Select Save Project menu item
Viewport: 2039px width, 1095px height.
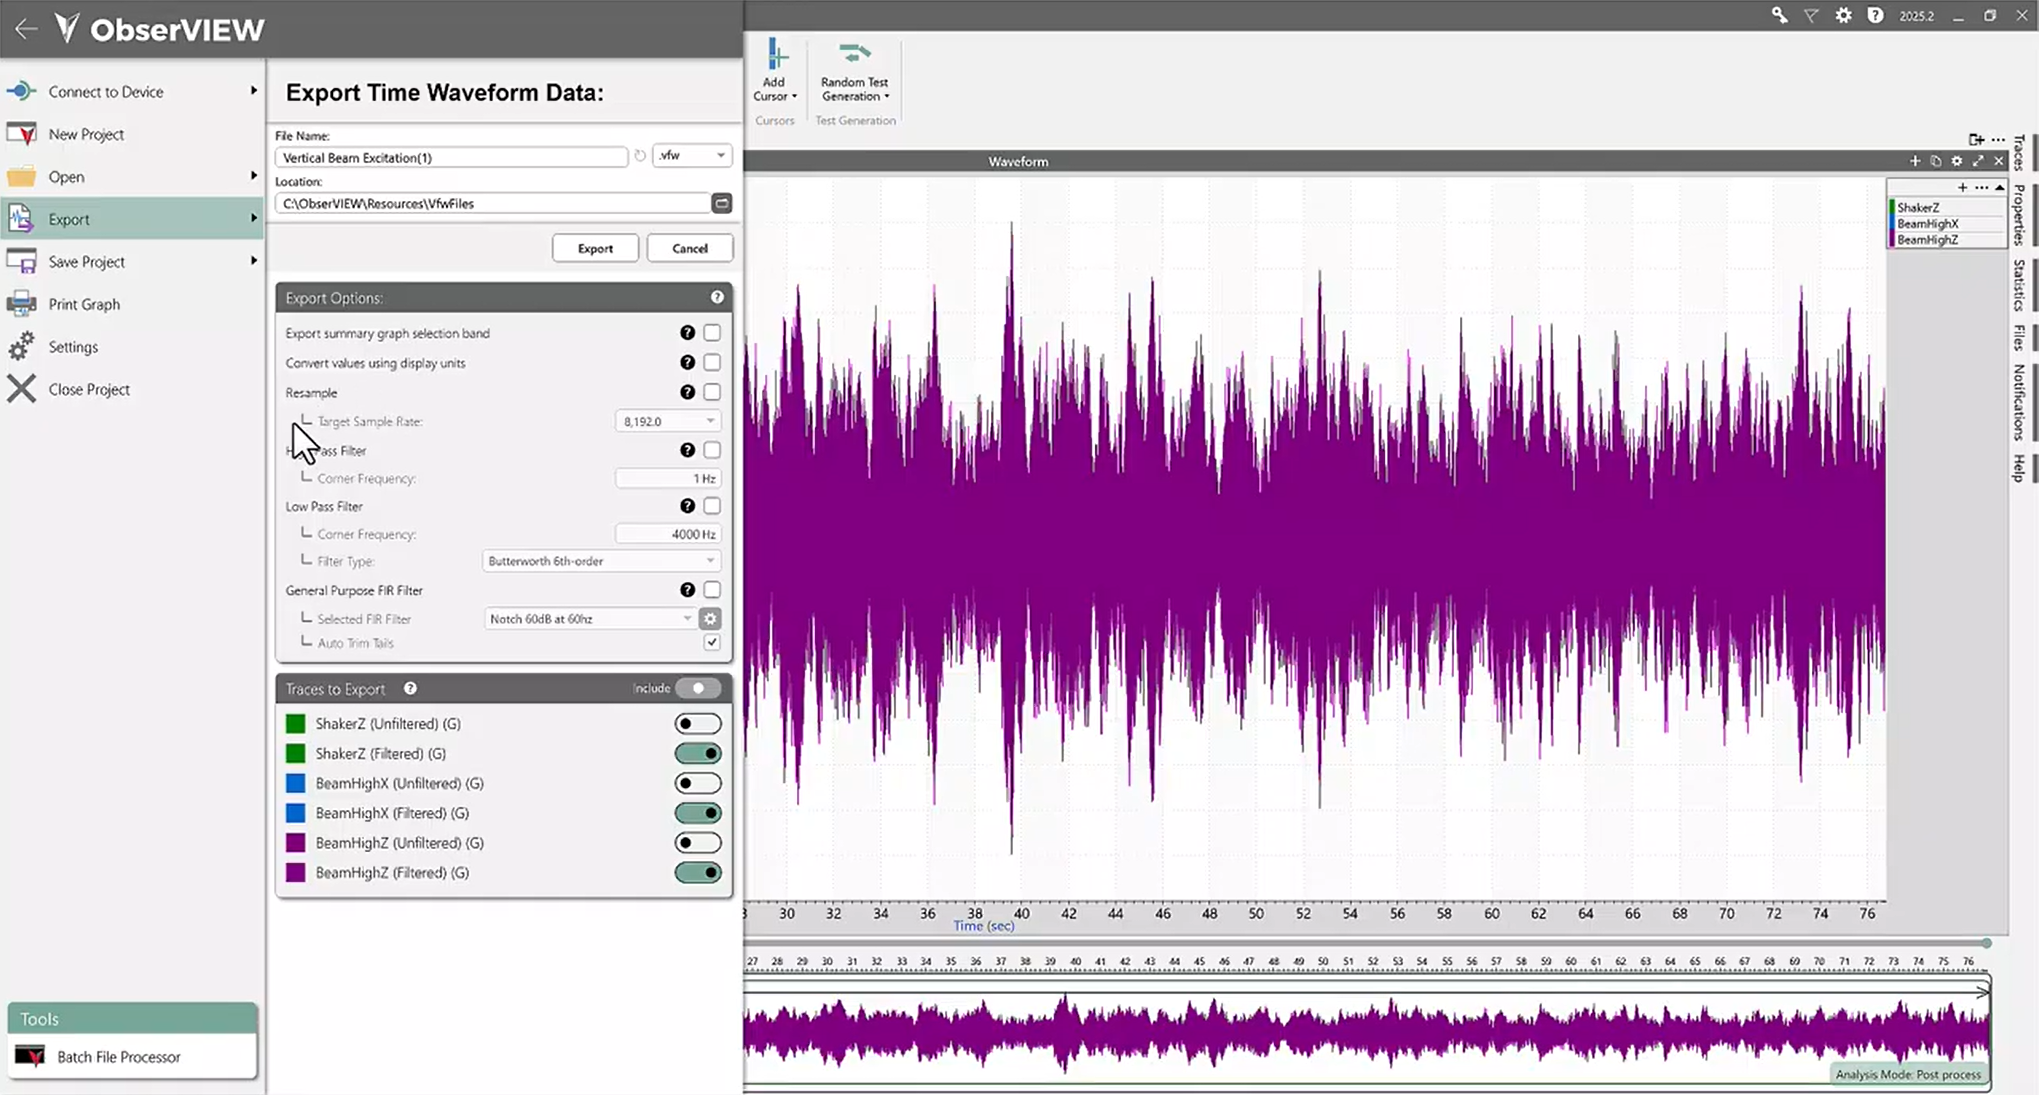(87, 262)
